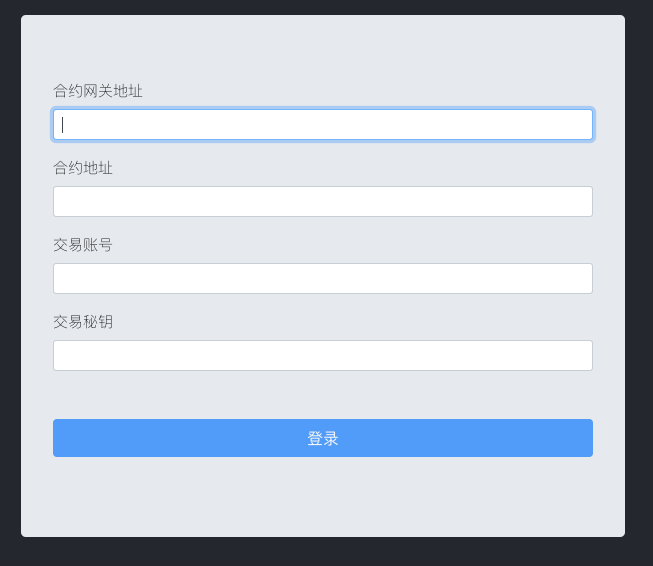
Task: Click empty gray panel area below 登录
Action: pyautogui.click(x=323, y=496)
